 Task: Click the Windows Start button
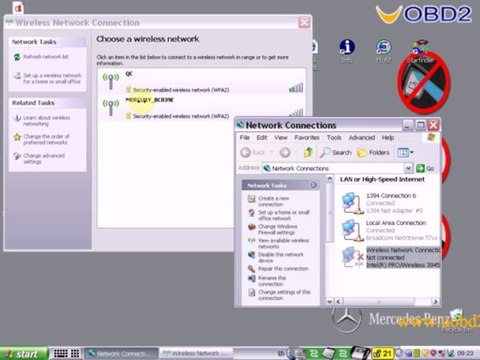point(23,353)
